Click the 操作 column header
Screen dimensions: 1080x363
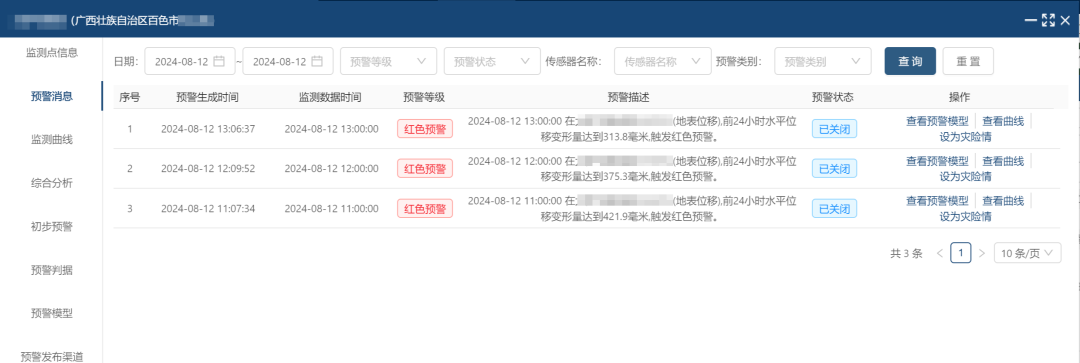click(x=959, y=97)
